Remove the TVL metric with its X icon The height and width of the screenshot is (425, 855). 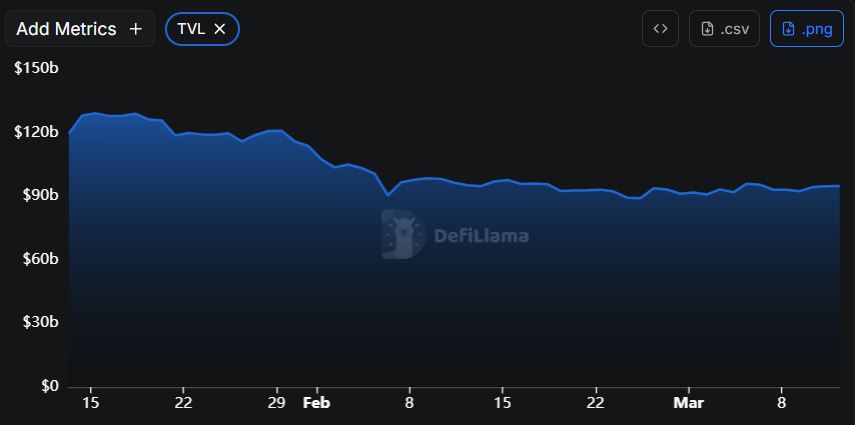tap(220, 29)
